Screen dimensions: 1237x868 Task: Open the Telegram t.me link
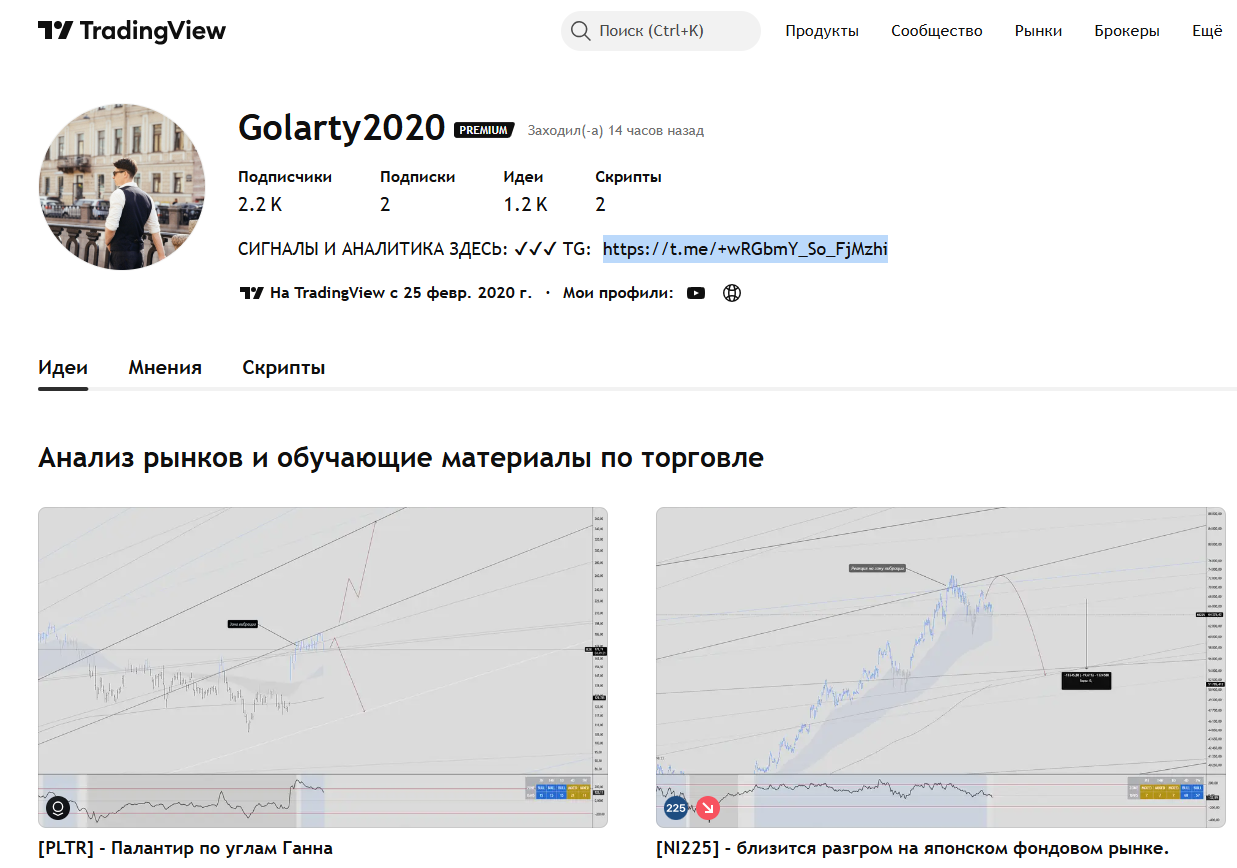(745, 249)
